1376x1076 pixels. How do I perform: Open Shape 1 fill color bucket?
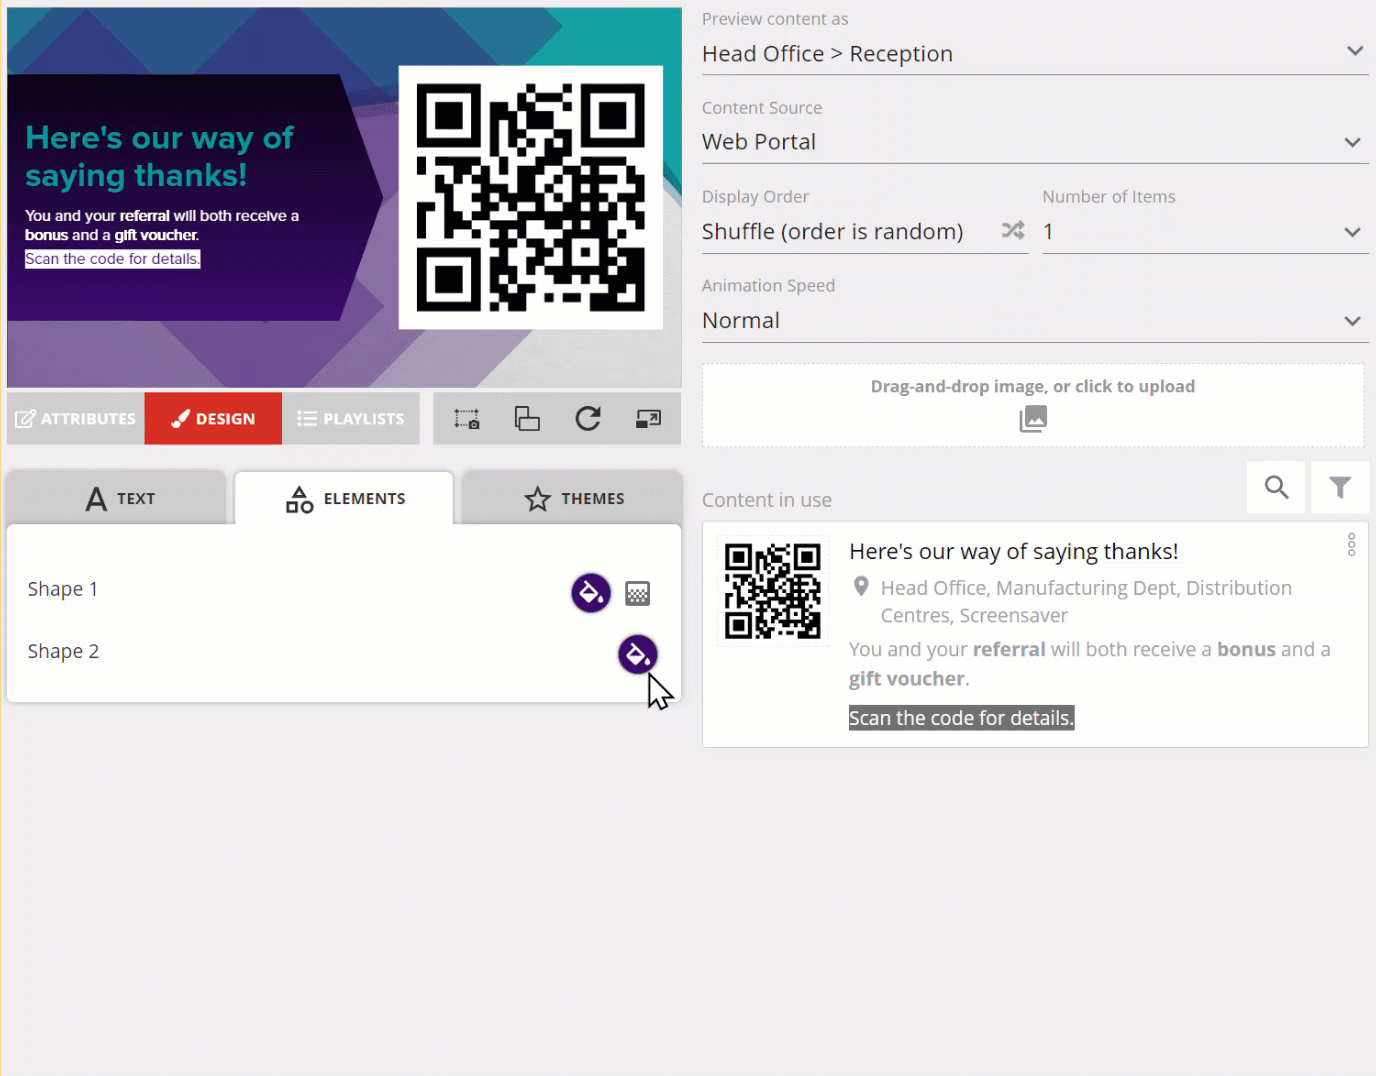click(x=591, y=593)
